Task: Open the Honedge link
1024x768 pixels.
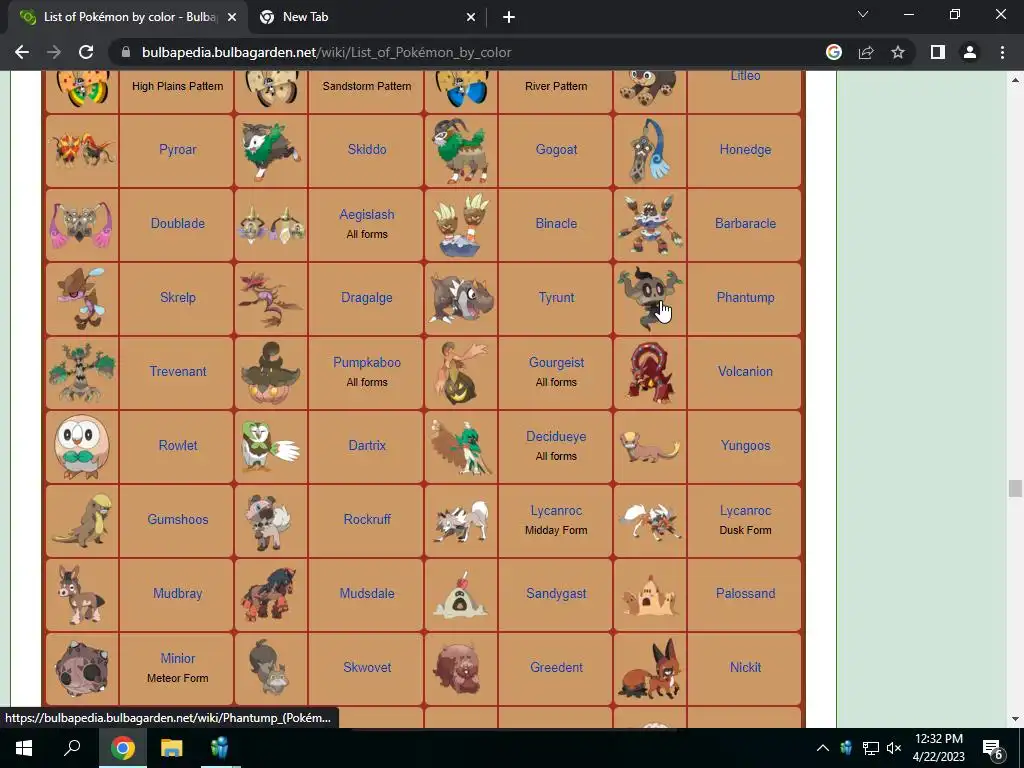Action: [x=745, y=150]
